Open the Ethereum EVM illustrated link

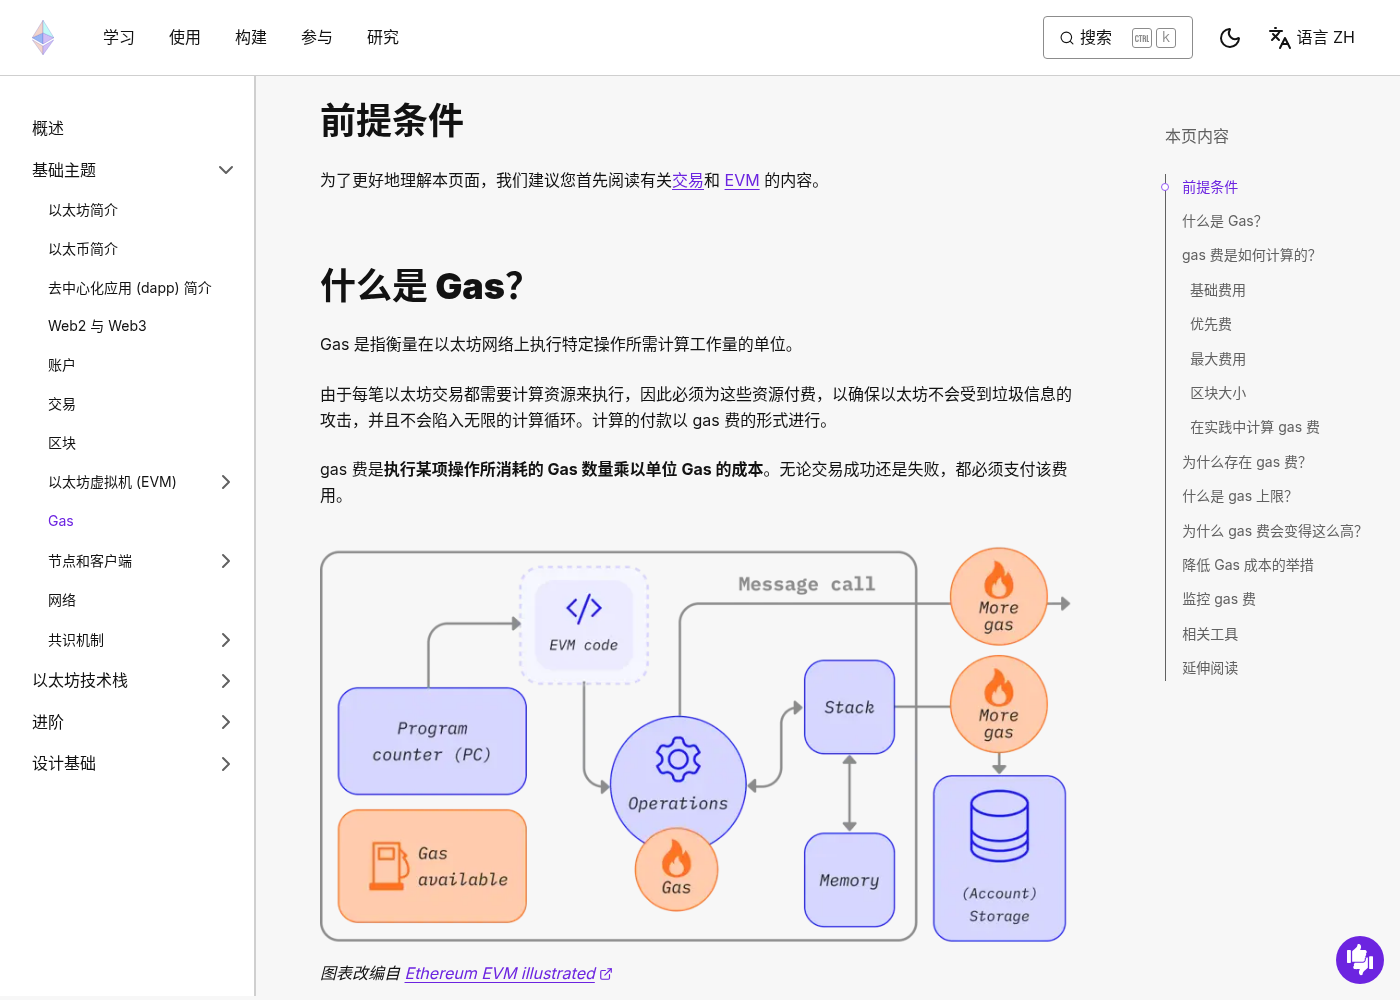[x=500, y=973]
